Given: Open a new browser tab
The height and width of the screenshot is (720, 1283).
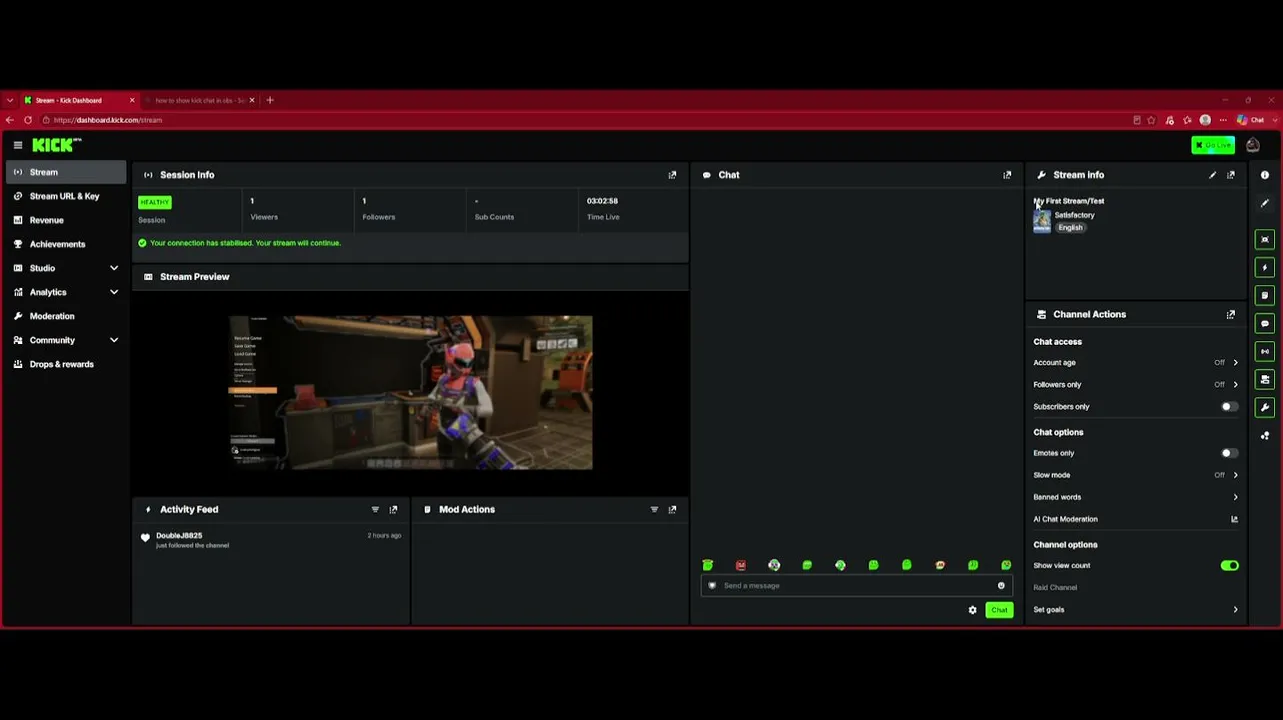Looking at the screenshot, I should click(x=270, y=100).
